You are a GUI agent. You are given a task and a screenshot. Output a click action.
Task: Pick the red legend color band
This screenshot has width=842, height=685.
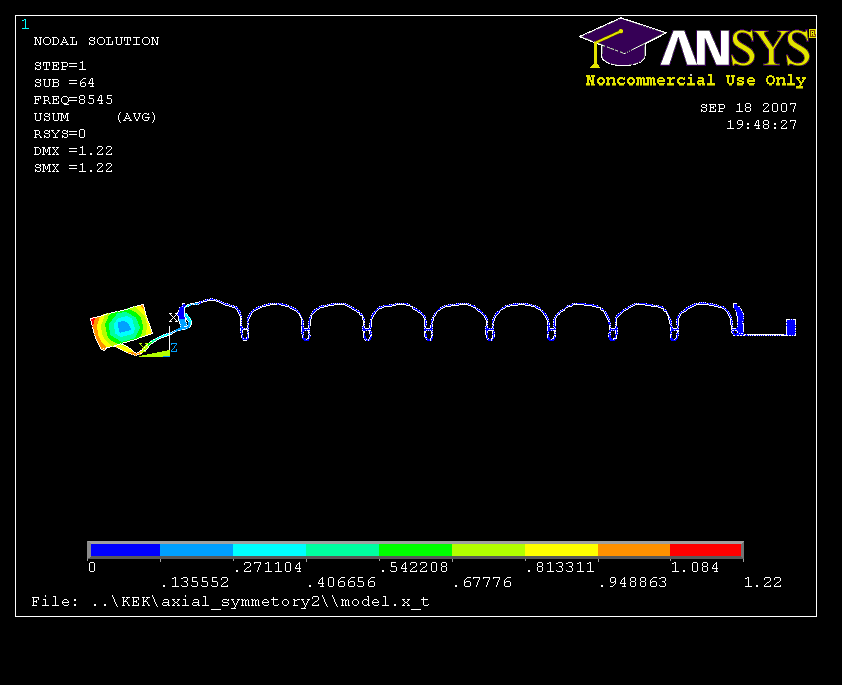coord(706,550)
